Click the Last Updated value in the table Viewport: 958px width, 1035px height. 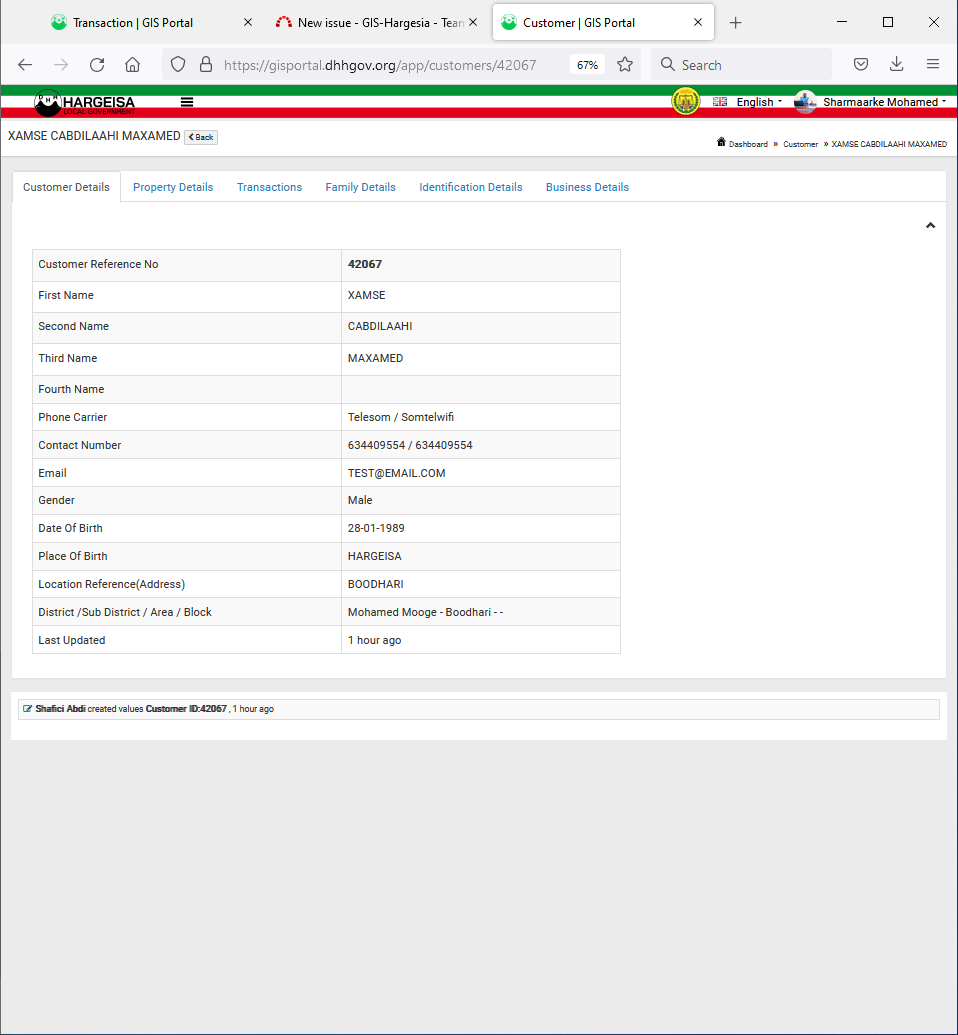(374, 640)
